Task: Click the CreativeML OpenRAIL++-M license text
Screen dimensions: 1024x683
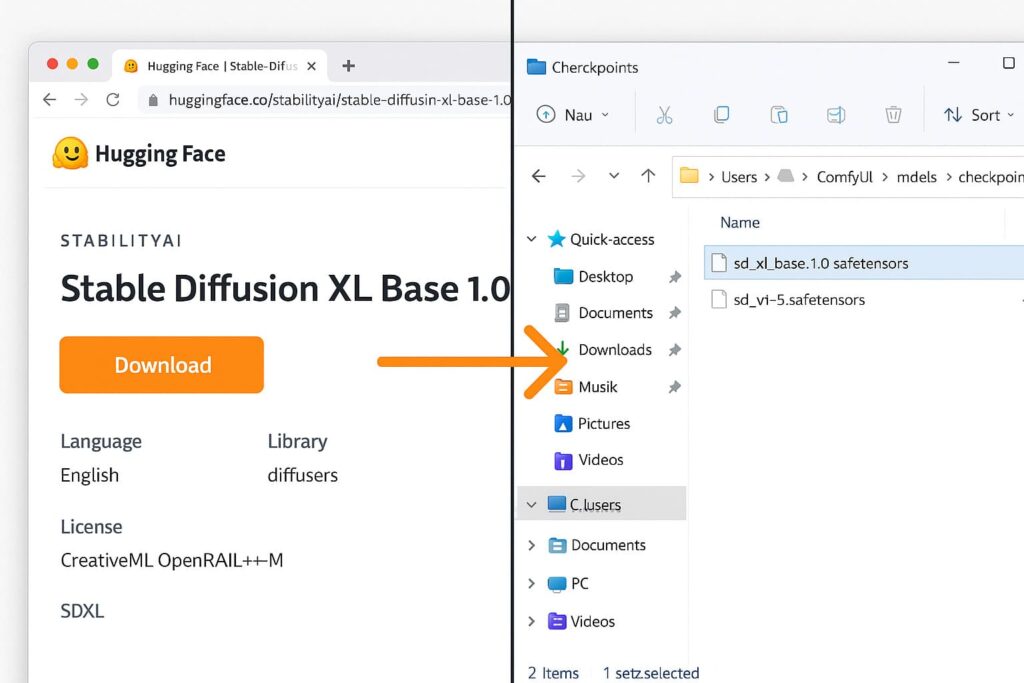Action: pyautogui.click(x=172, y=560)
